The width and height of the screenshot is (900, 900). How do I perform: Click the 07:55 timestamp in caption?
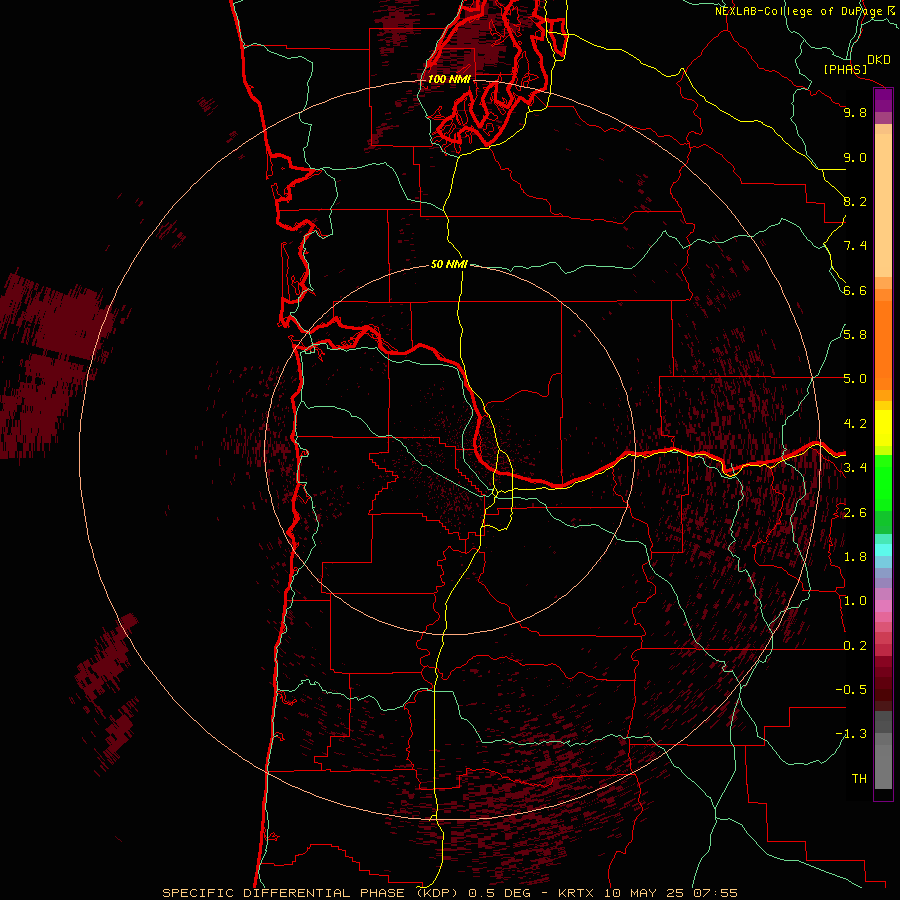(x=715, y=893)
